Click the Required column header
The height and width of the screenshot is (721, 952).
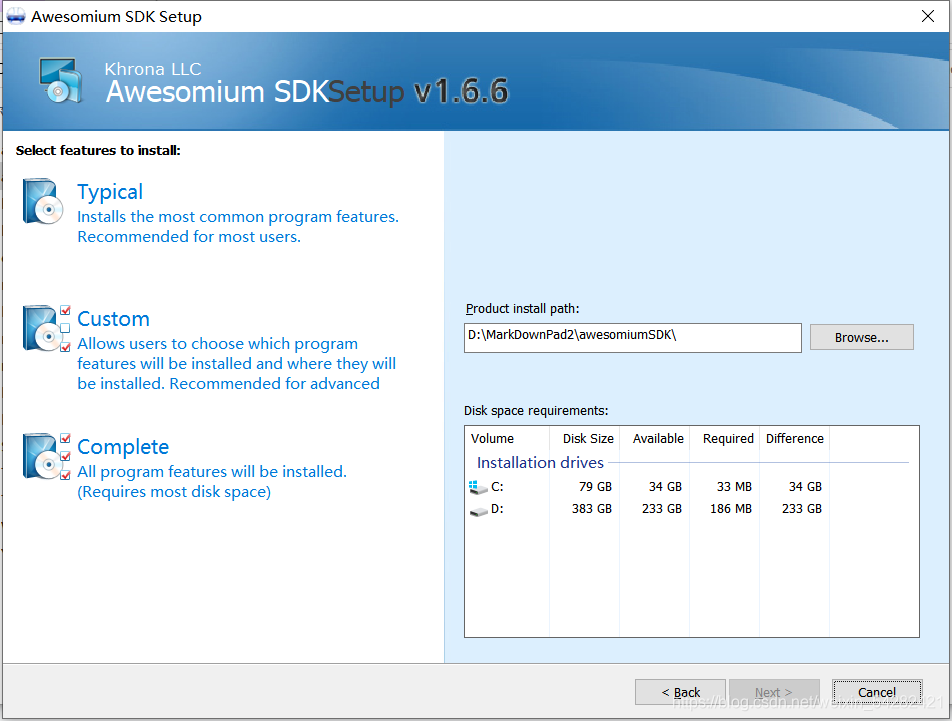[x=725, y=438]
